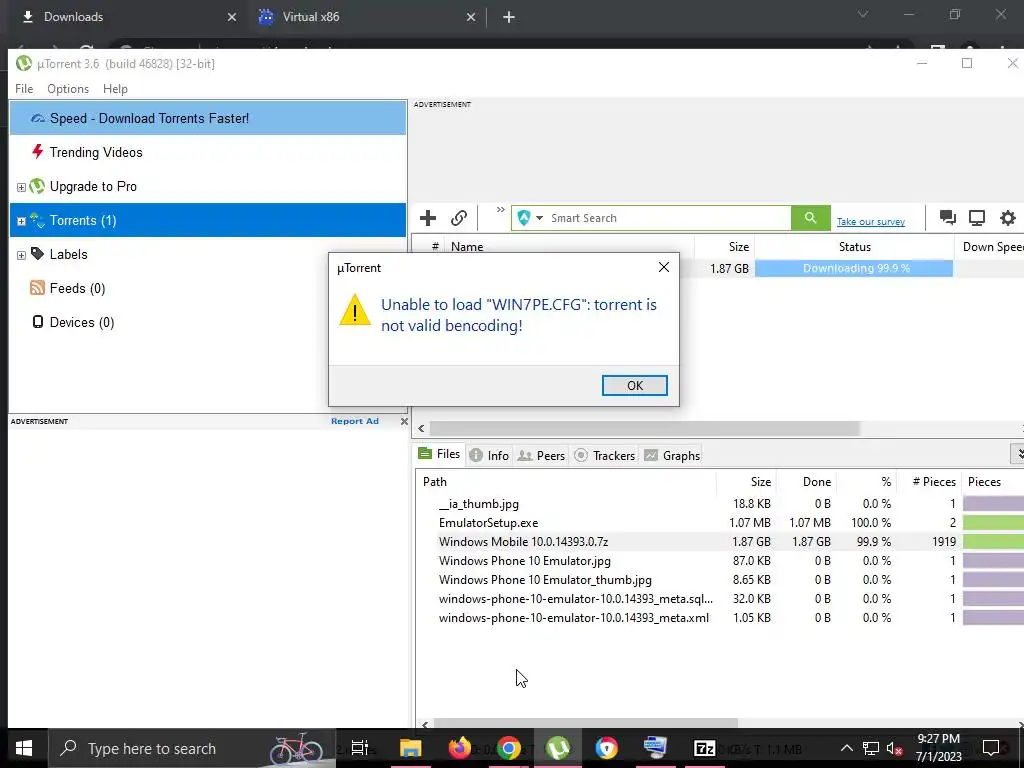Expand the Labels tree node

(21, 255)
